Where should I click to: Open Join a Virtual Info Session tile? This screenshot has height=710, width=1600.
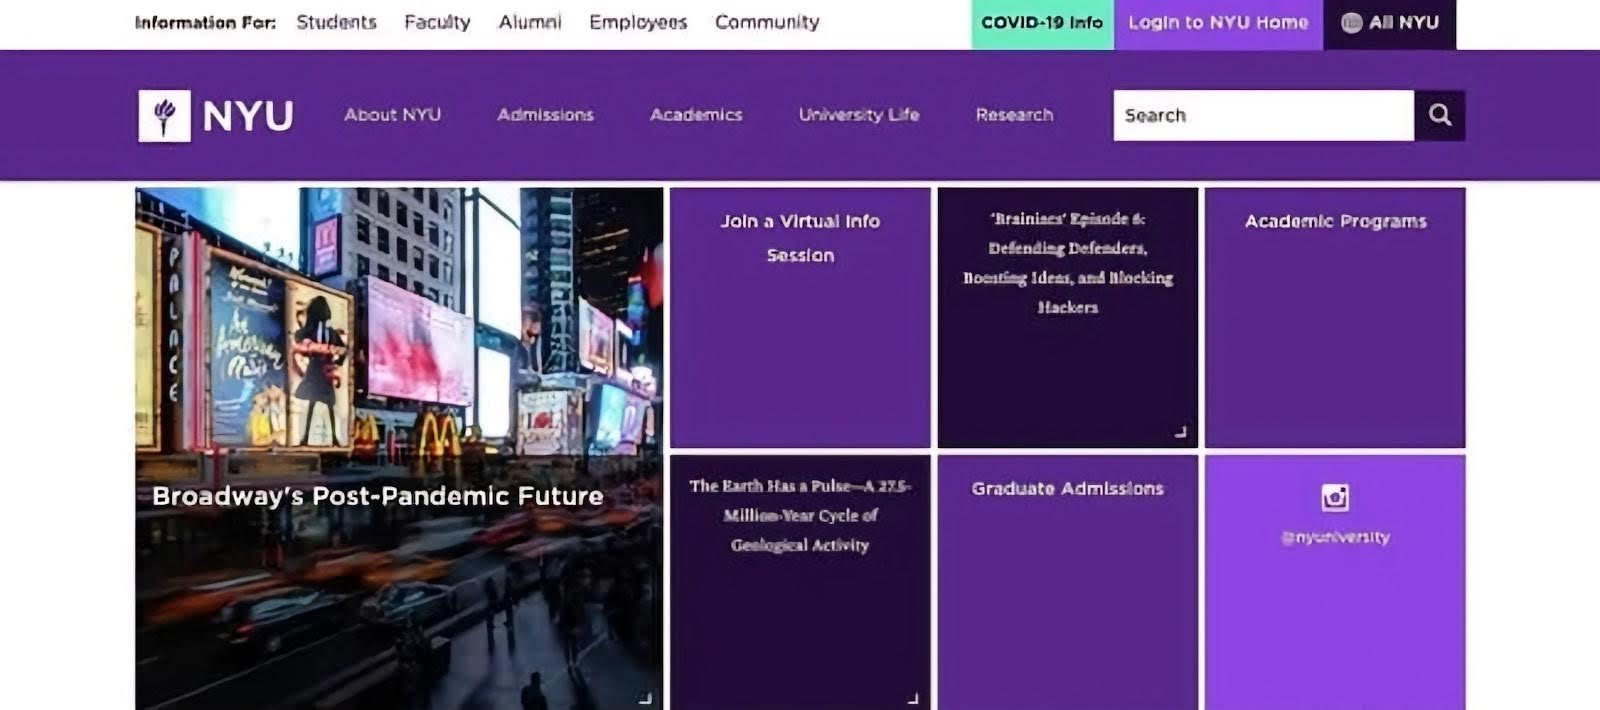[800, 318]
